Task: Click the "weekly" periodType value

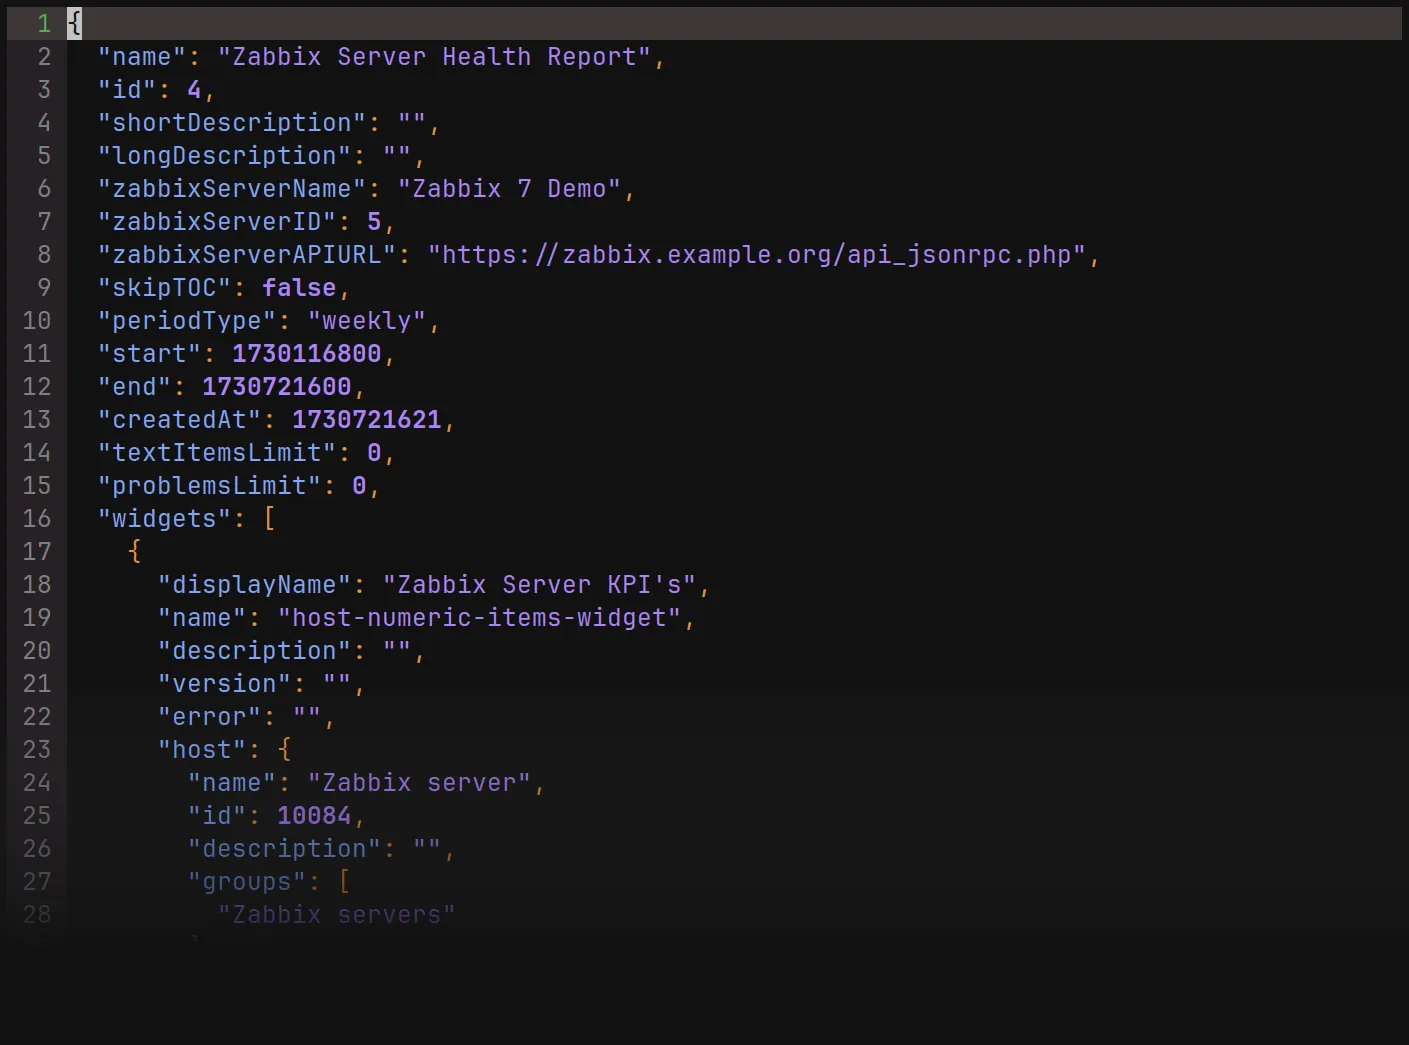Action: tap(367, 321)
